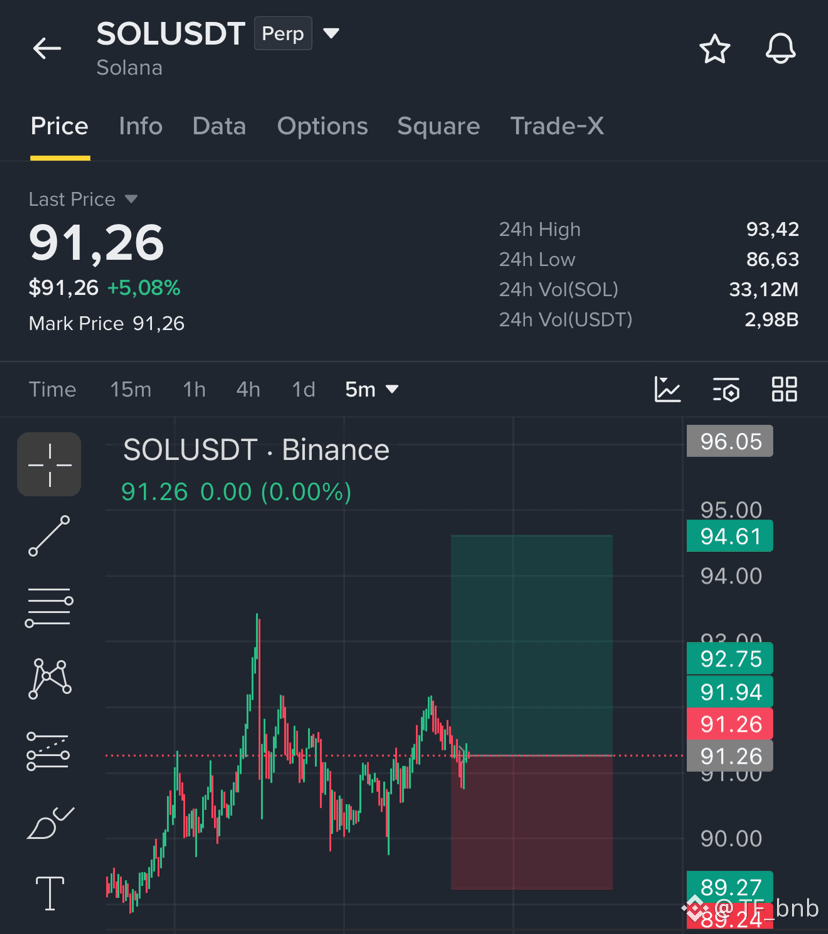Switch to the Options tab
828x934 pixels.
(x=322, y=126)
